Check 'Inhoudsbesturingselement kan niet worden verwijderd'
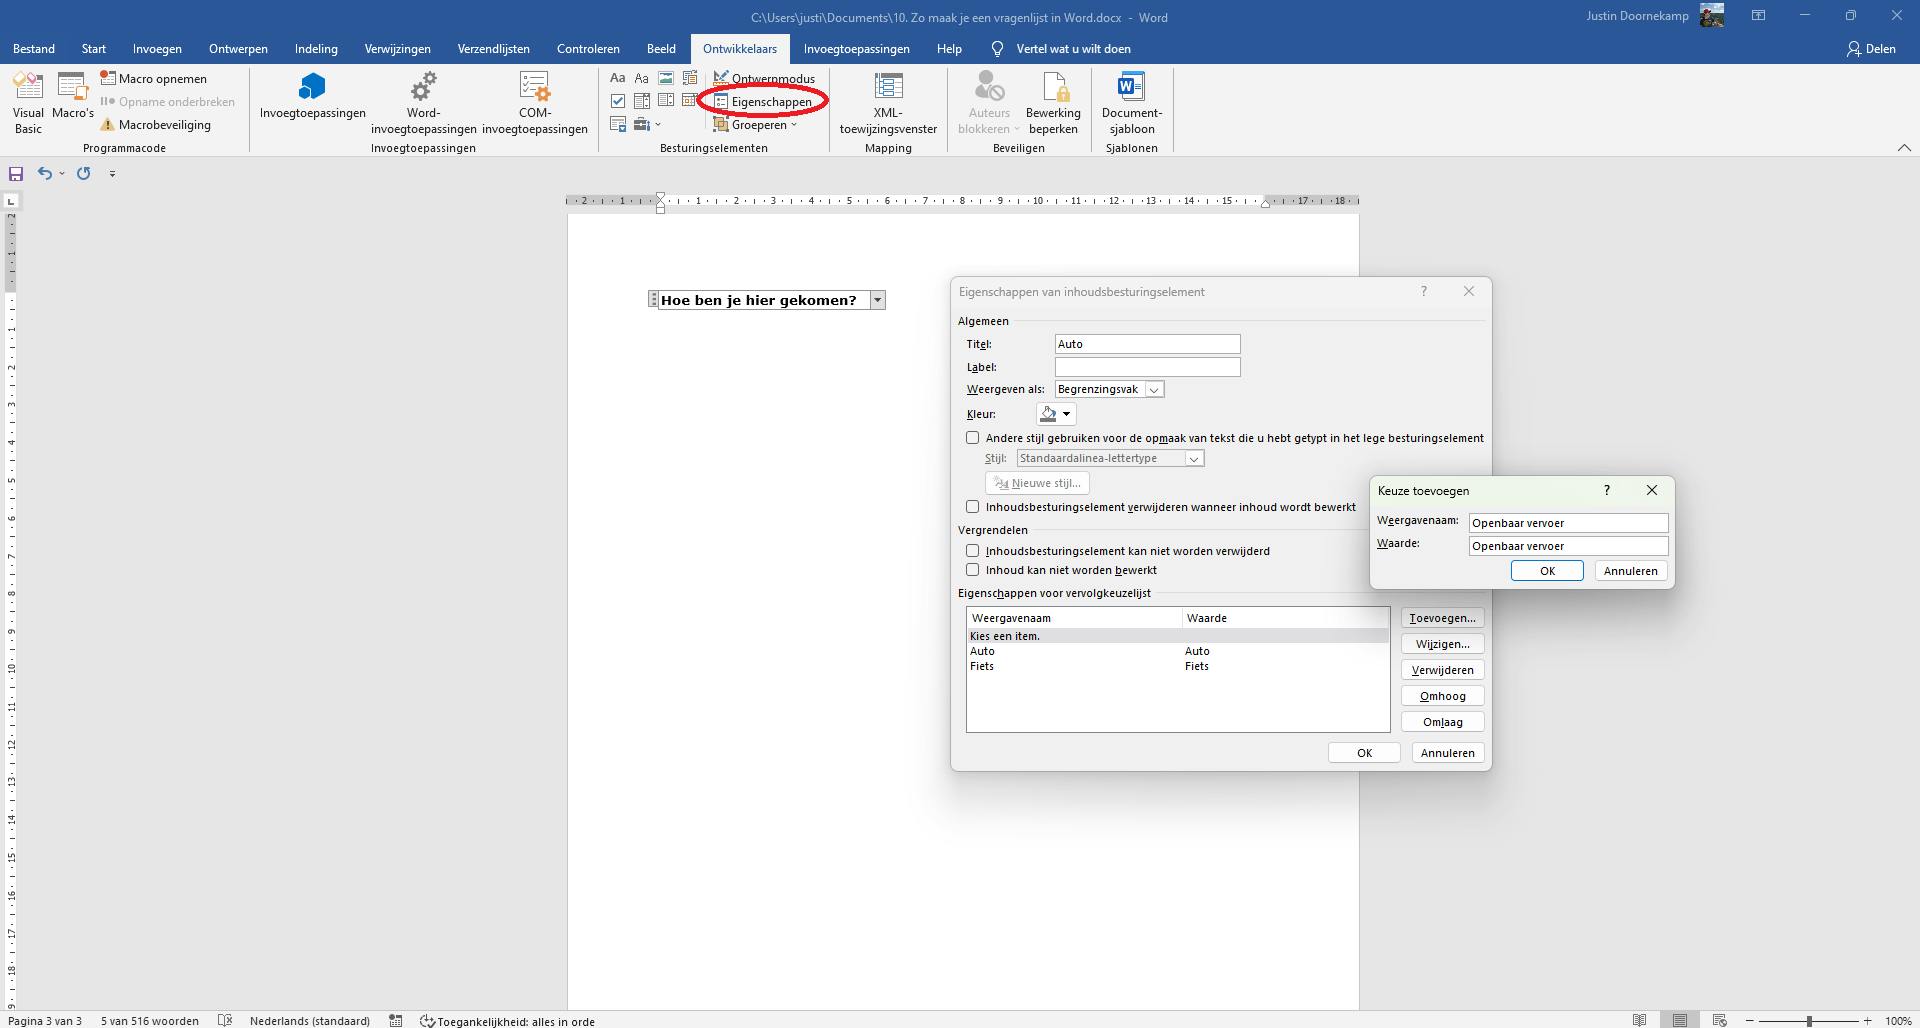Image resolution: width=1920 pixels, height=1028 pixels. pyautogui.click(x=973, y=551)
